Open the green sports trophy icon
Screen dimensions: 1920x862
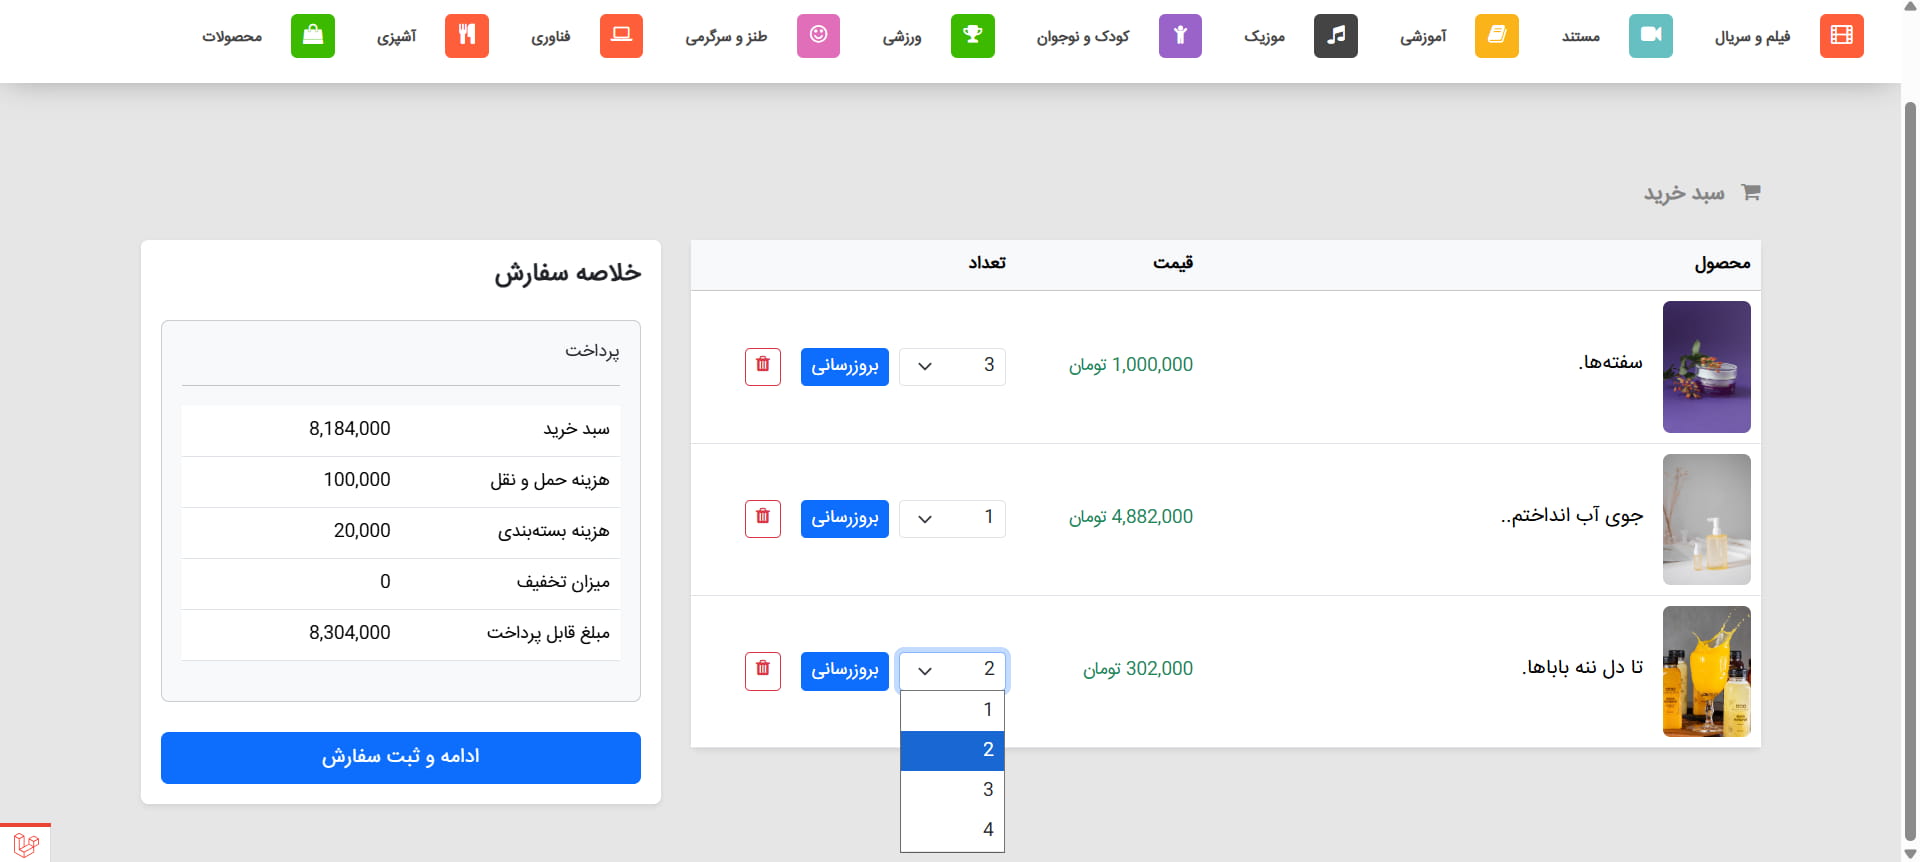pos(972,36)
